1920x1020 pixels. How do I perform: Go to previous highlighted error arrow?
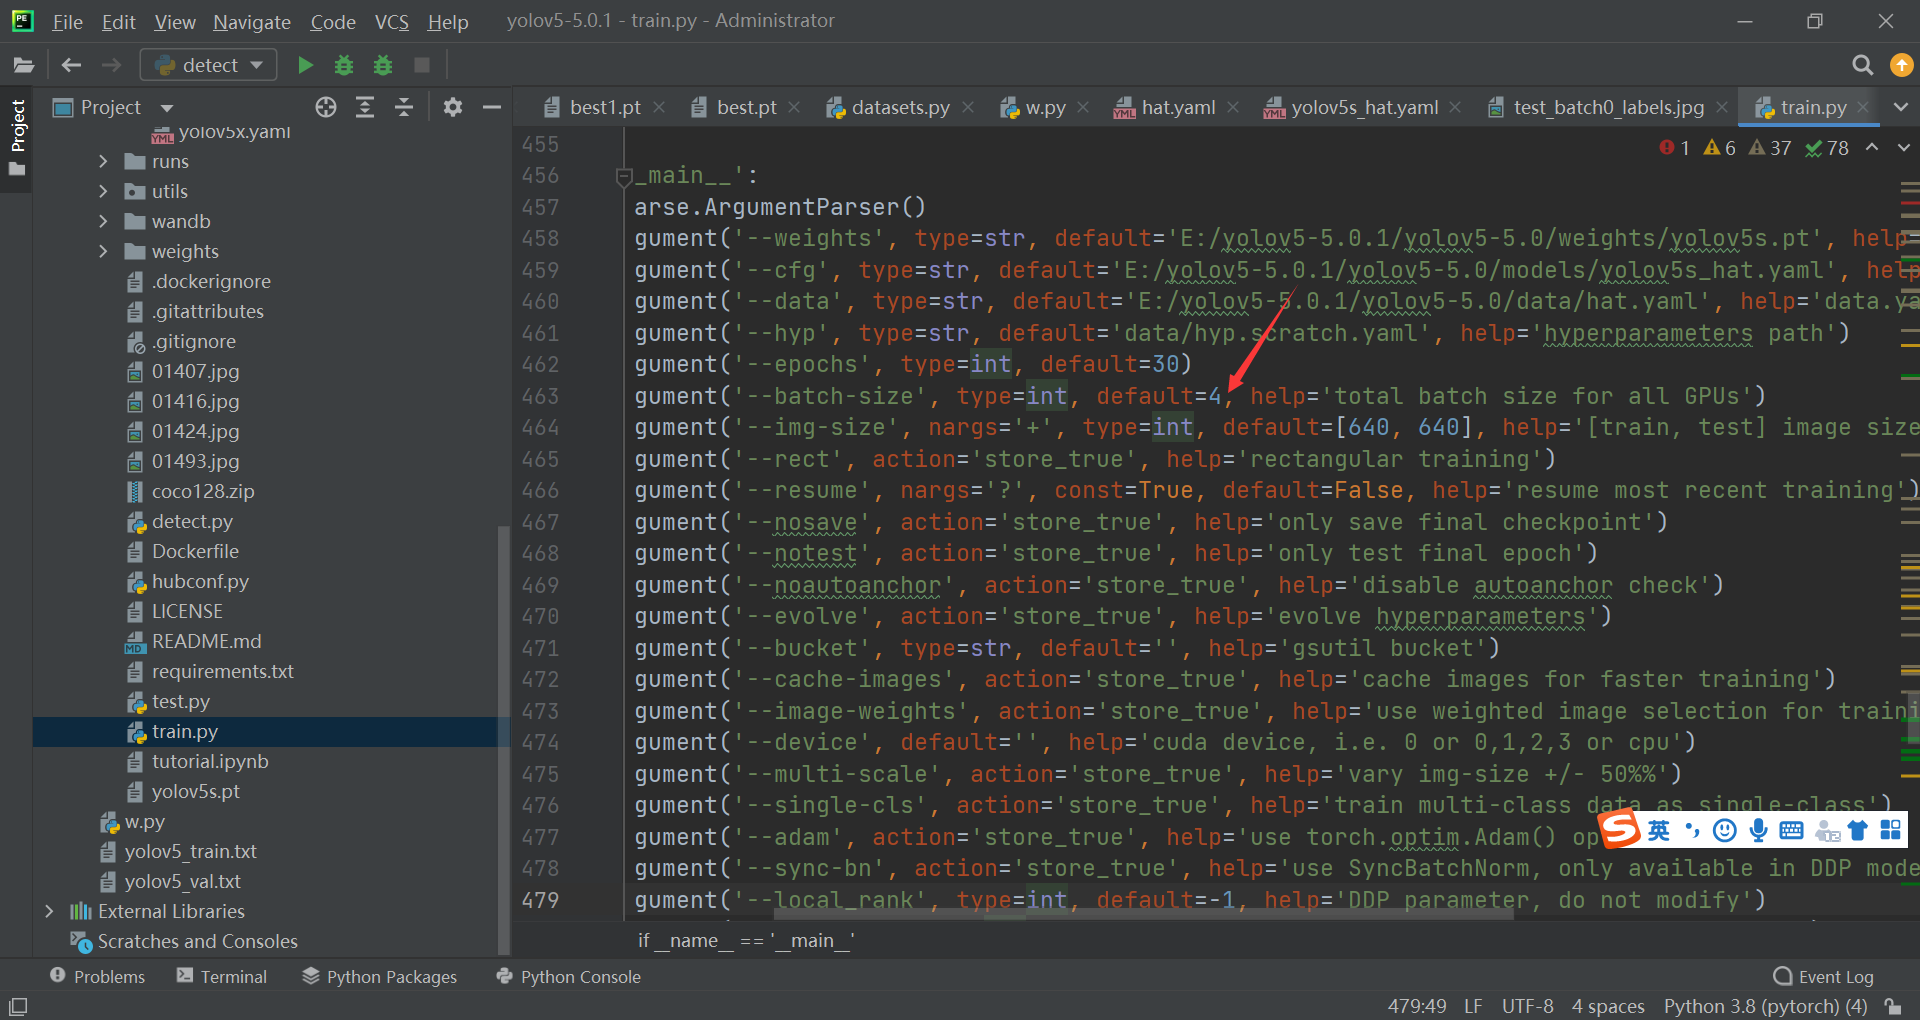[x=1872, y=147]
